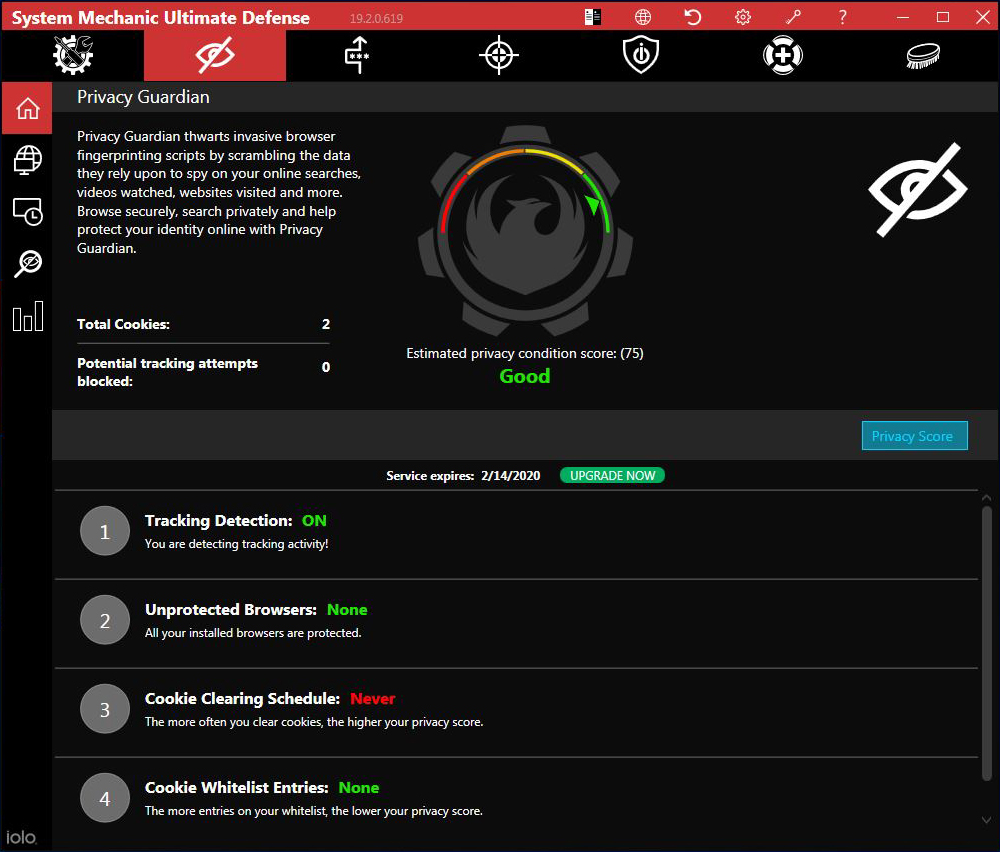Click the Cookie Clearing Schedule Never value
The width and height of the screenshot is (1000, 852).
point(372,699)
